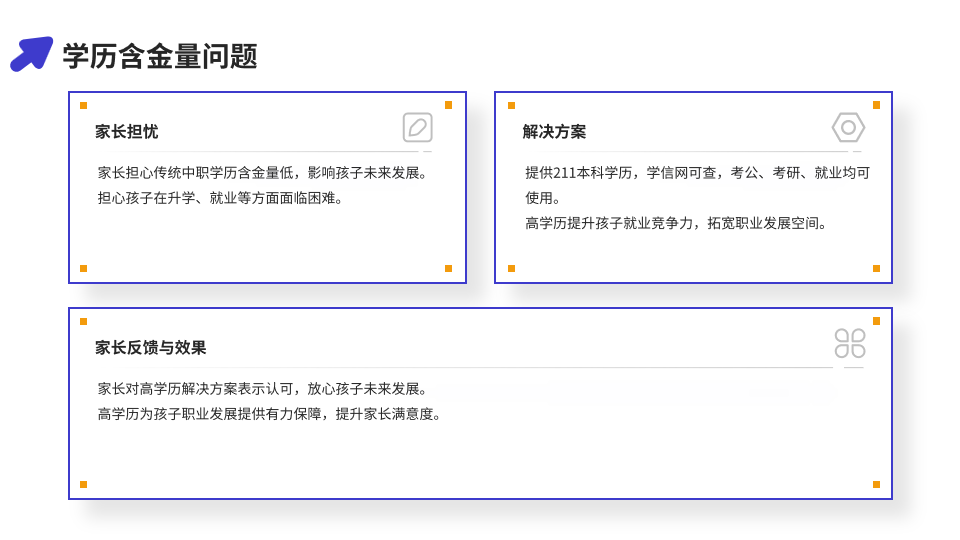Click the 家长担忧 heading

click(126, 132)
